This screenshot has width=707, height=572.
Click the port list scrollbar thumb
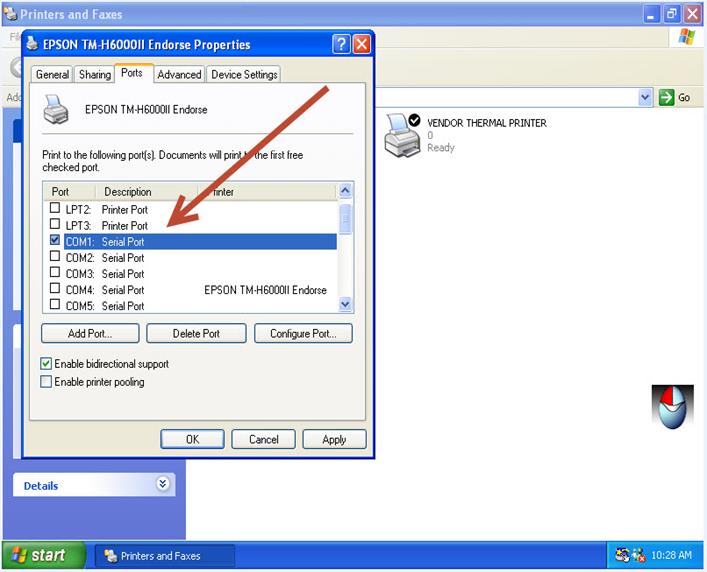(345, 219)
